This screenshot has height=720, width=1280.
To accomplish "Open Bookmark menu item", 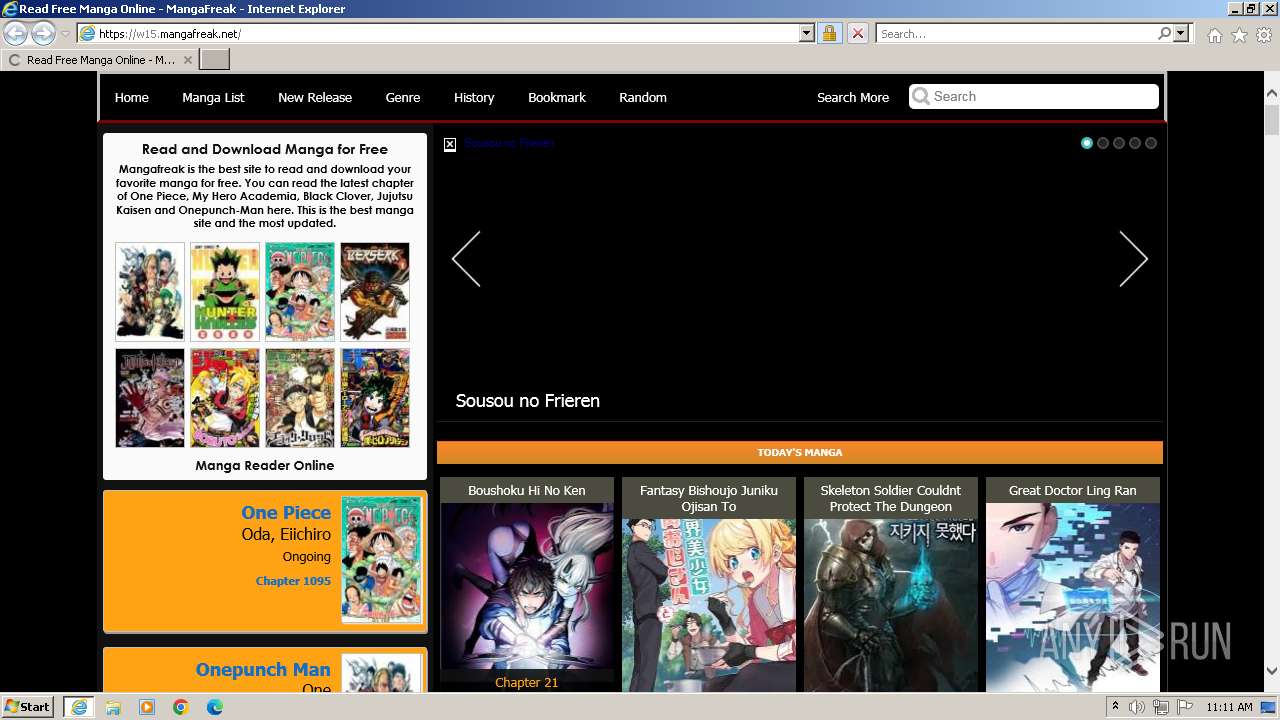I will tap(557, 97).
